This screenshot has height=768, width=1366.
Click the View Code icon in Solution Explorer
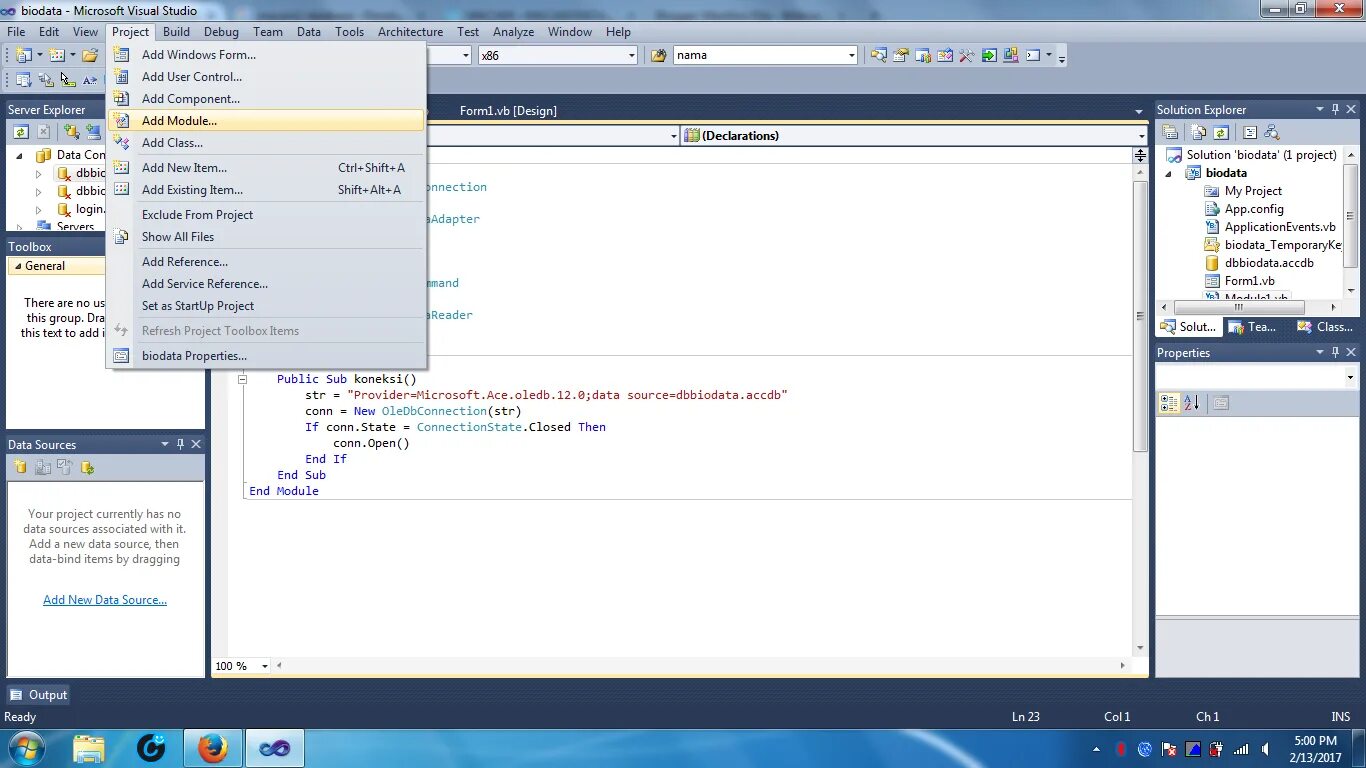pyautogui.click(x=1249, y=132)
